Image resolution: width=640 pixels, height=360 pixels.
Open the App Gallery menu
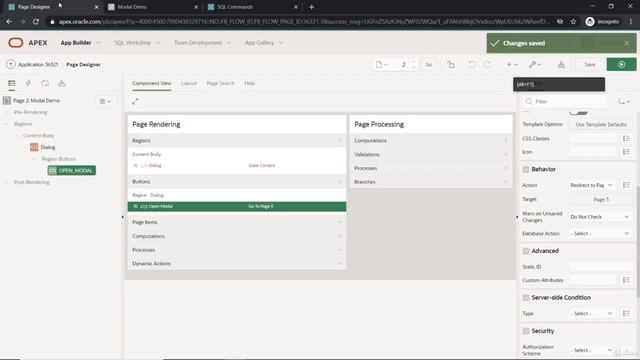click(263, 42)
